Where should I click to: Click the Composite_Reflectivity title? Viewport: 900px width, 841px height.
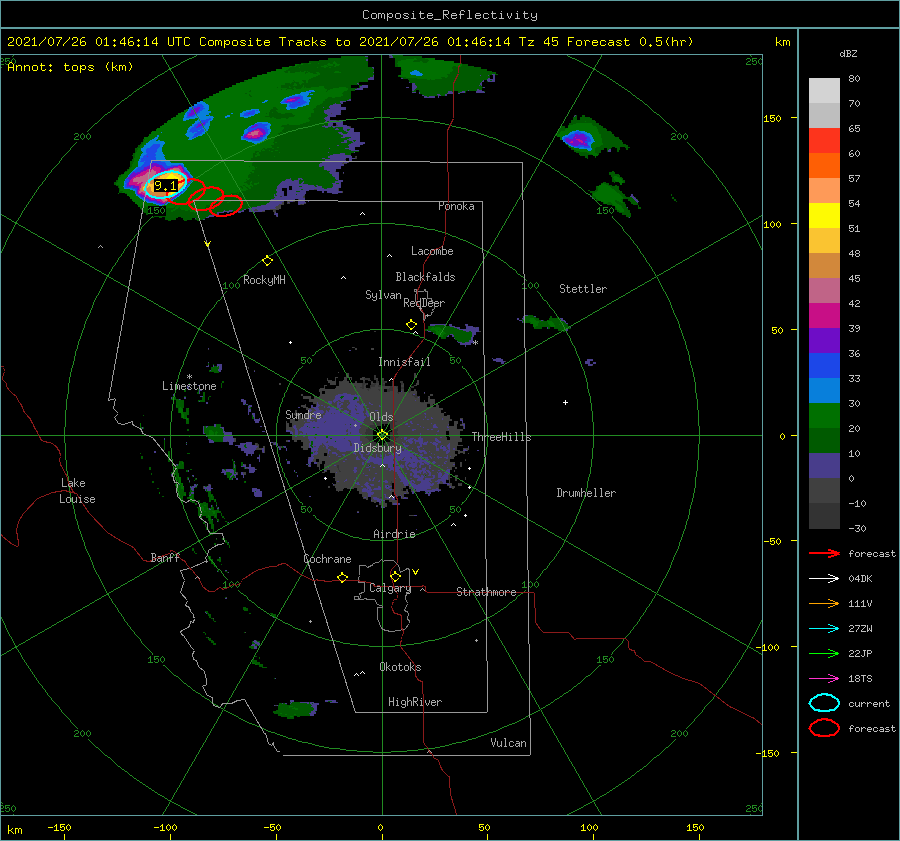[449, 15]
